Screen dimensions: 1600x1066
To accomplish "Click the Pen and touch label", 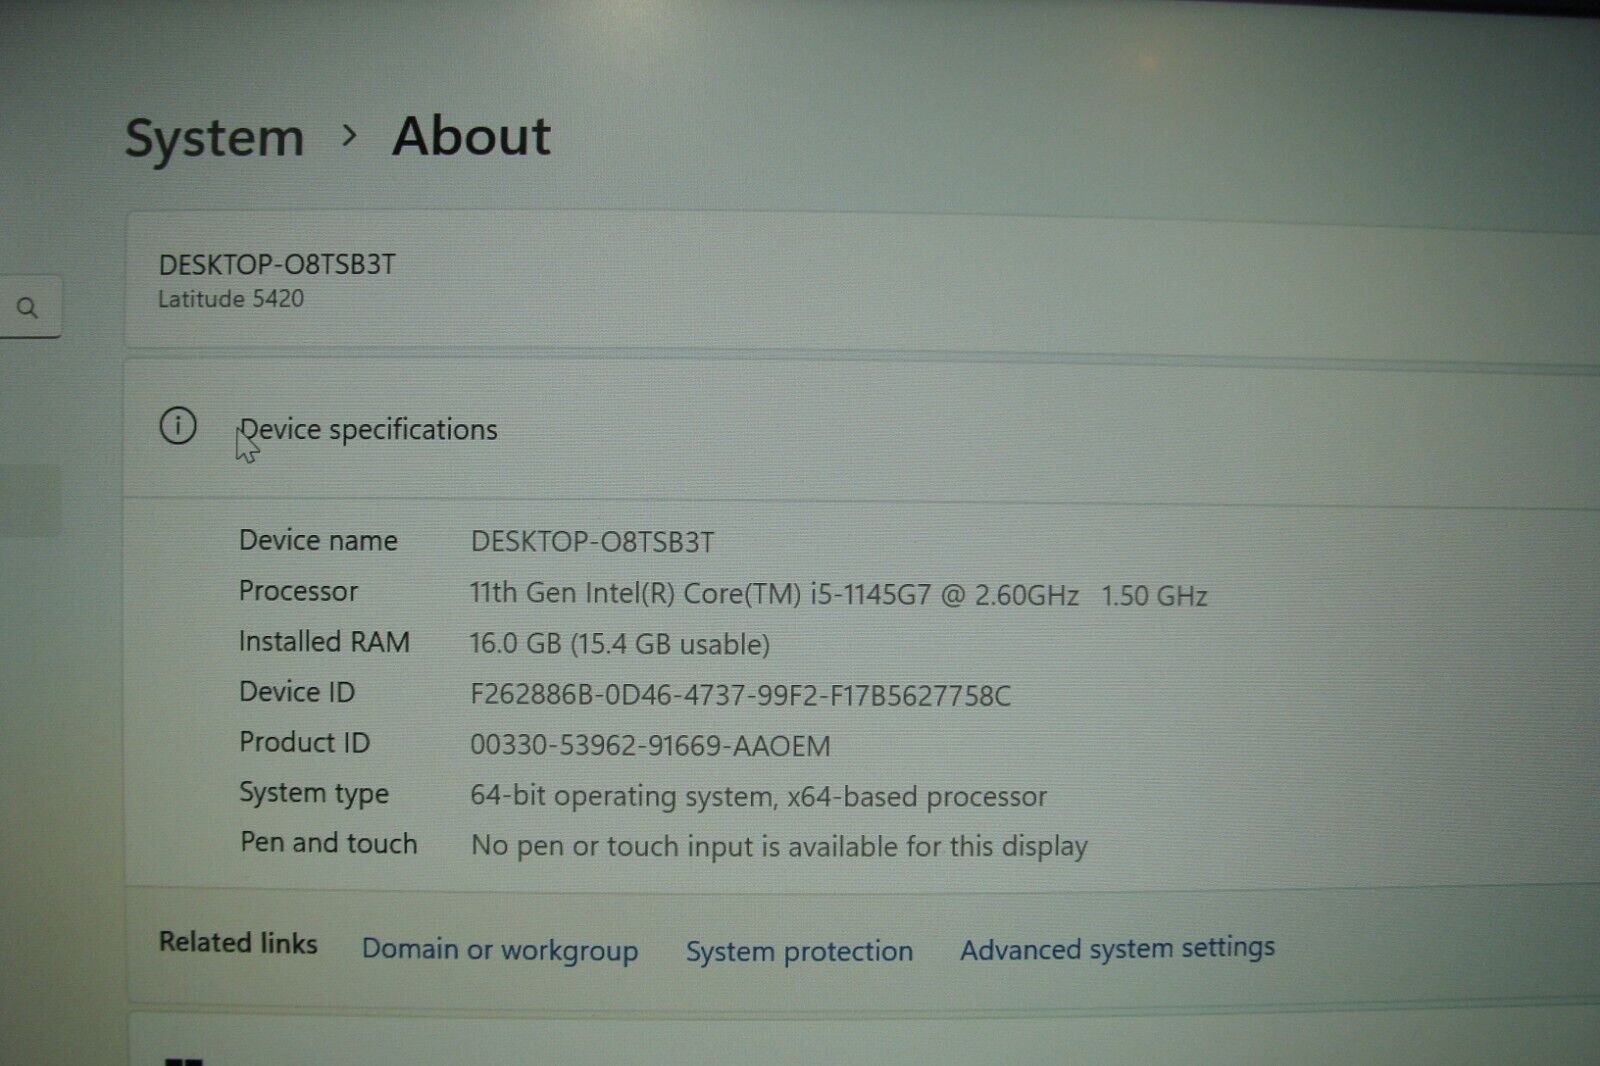I will point(328,843).
